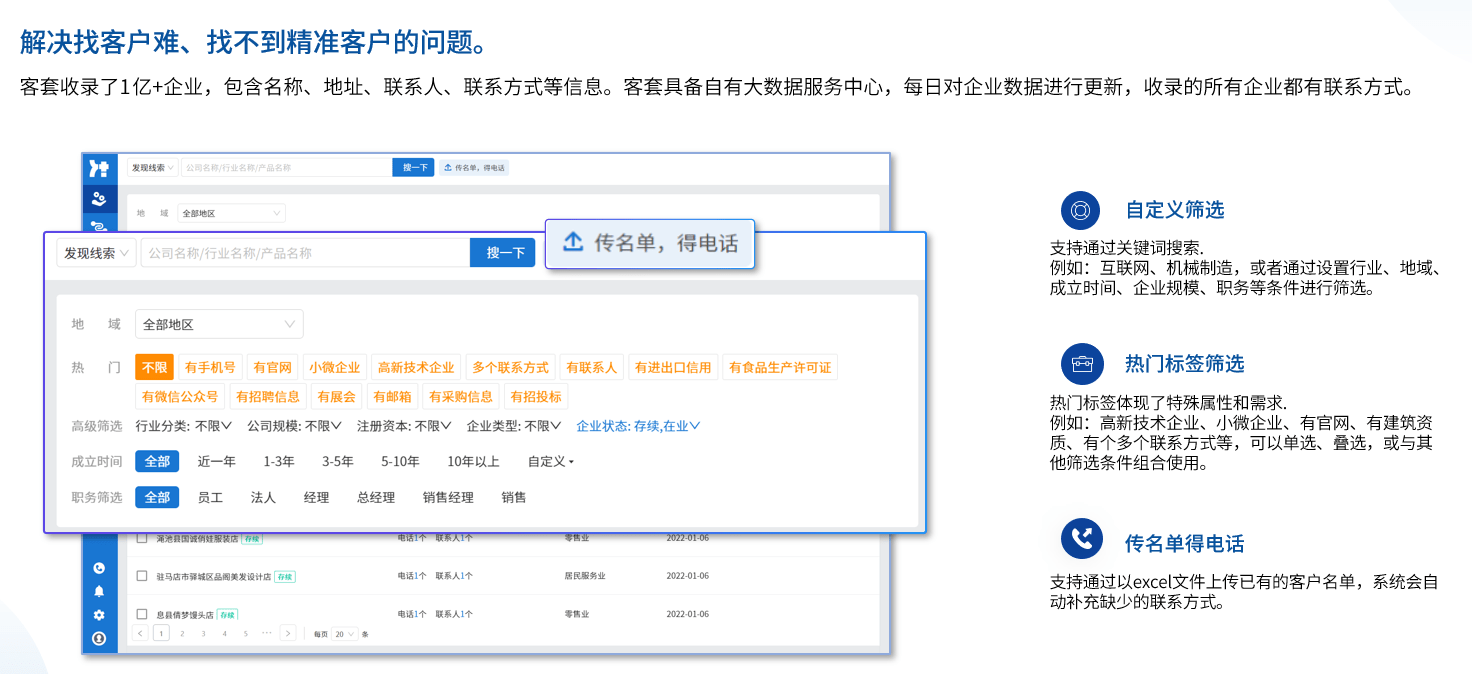Toggle the 有微信公众号 tag

[180, 396]
